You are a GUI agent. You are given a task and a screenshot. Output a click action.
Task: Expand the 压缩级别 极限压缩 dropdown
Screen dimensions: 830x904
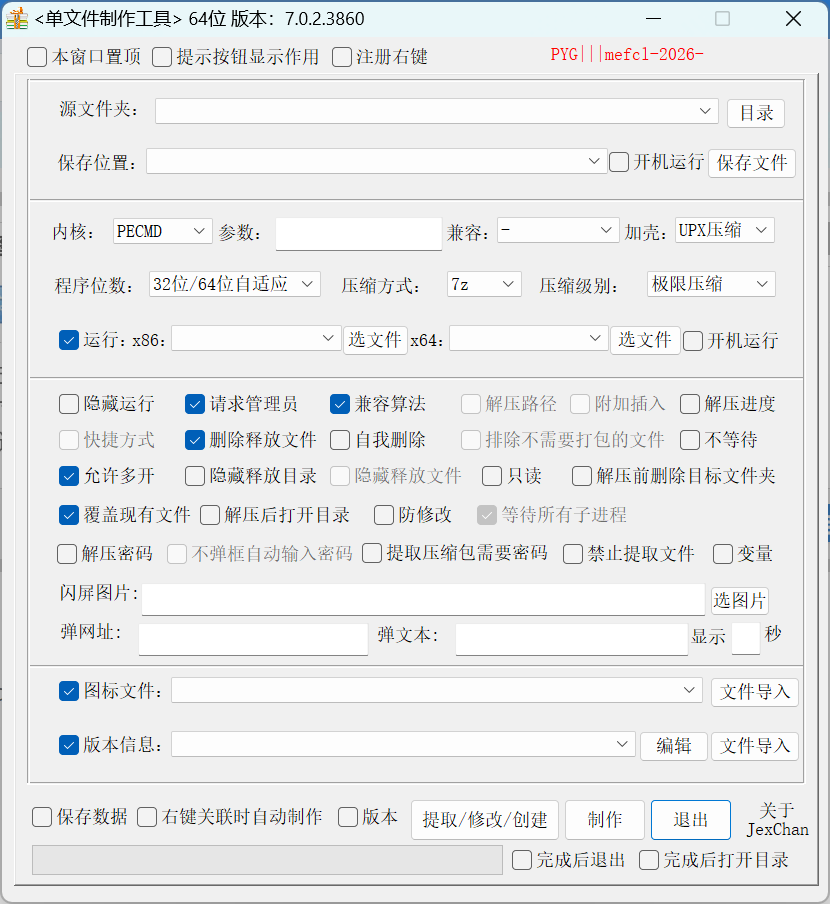point(711,284)
